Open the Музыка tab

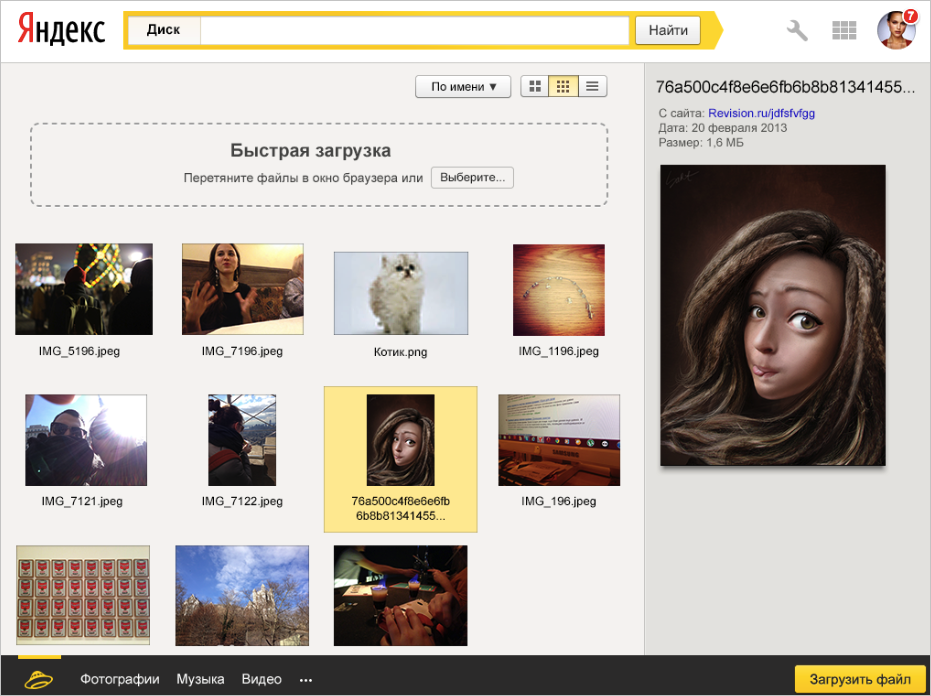click(x=200, y=679)
